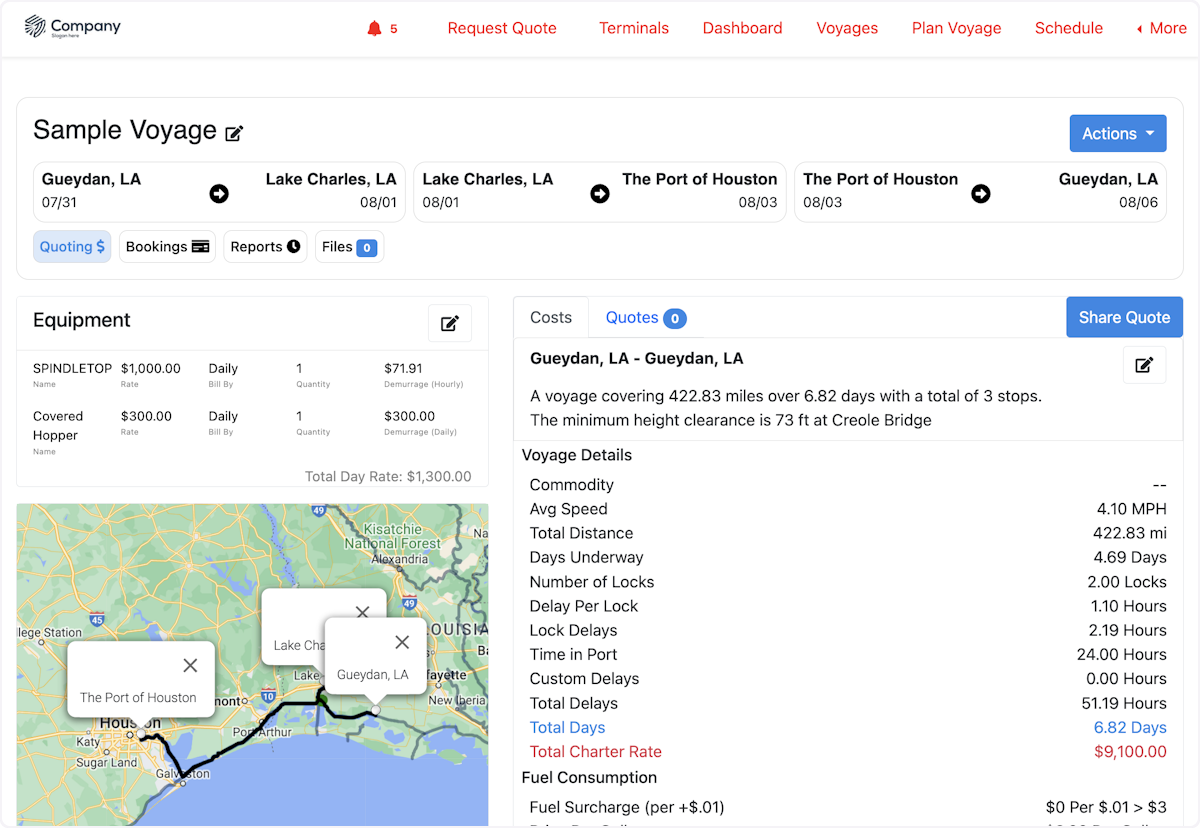Click arrow icon in Lake Charles to Houston leg
1200x828 pixels.
click(x=600, y=194)
